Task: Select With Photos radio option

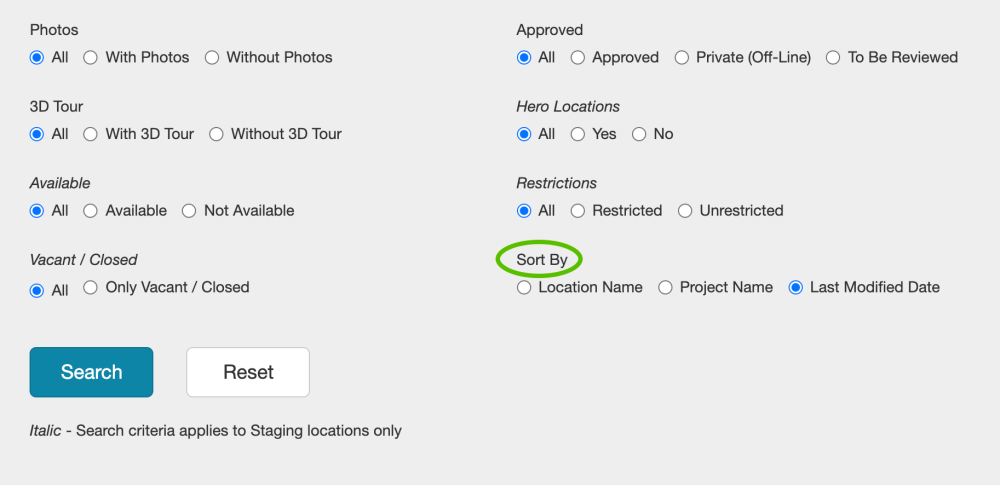Action: (91, 58)
